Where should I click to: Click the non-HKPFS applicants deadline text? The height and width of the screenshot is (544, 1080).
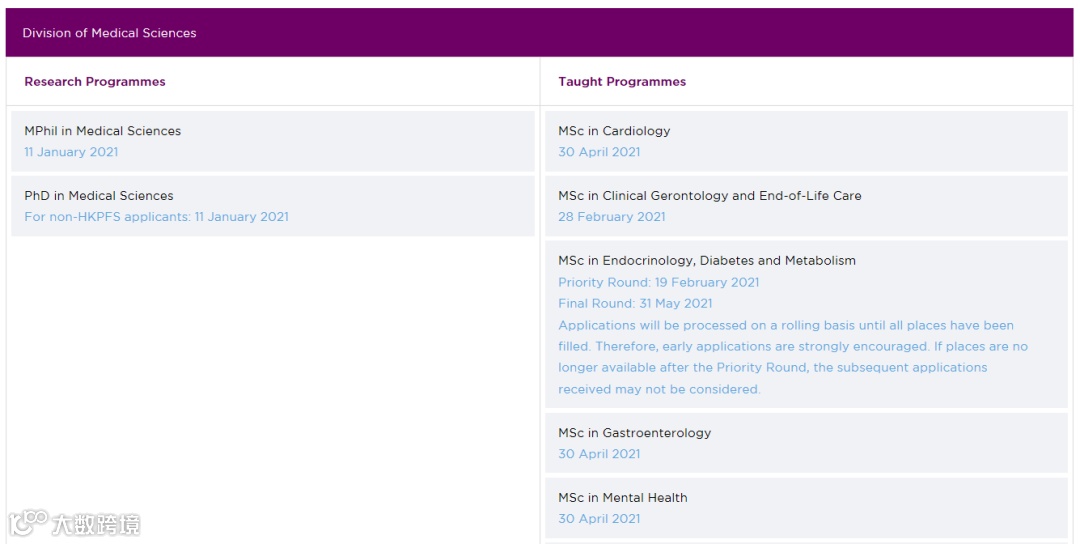pyautogui.click(x=156, y=217)
